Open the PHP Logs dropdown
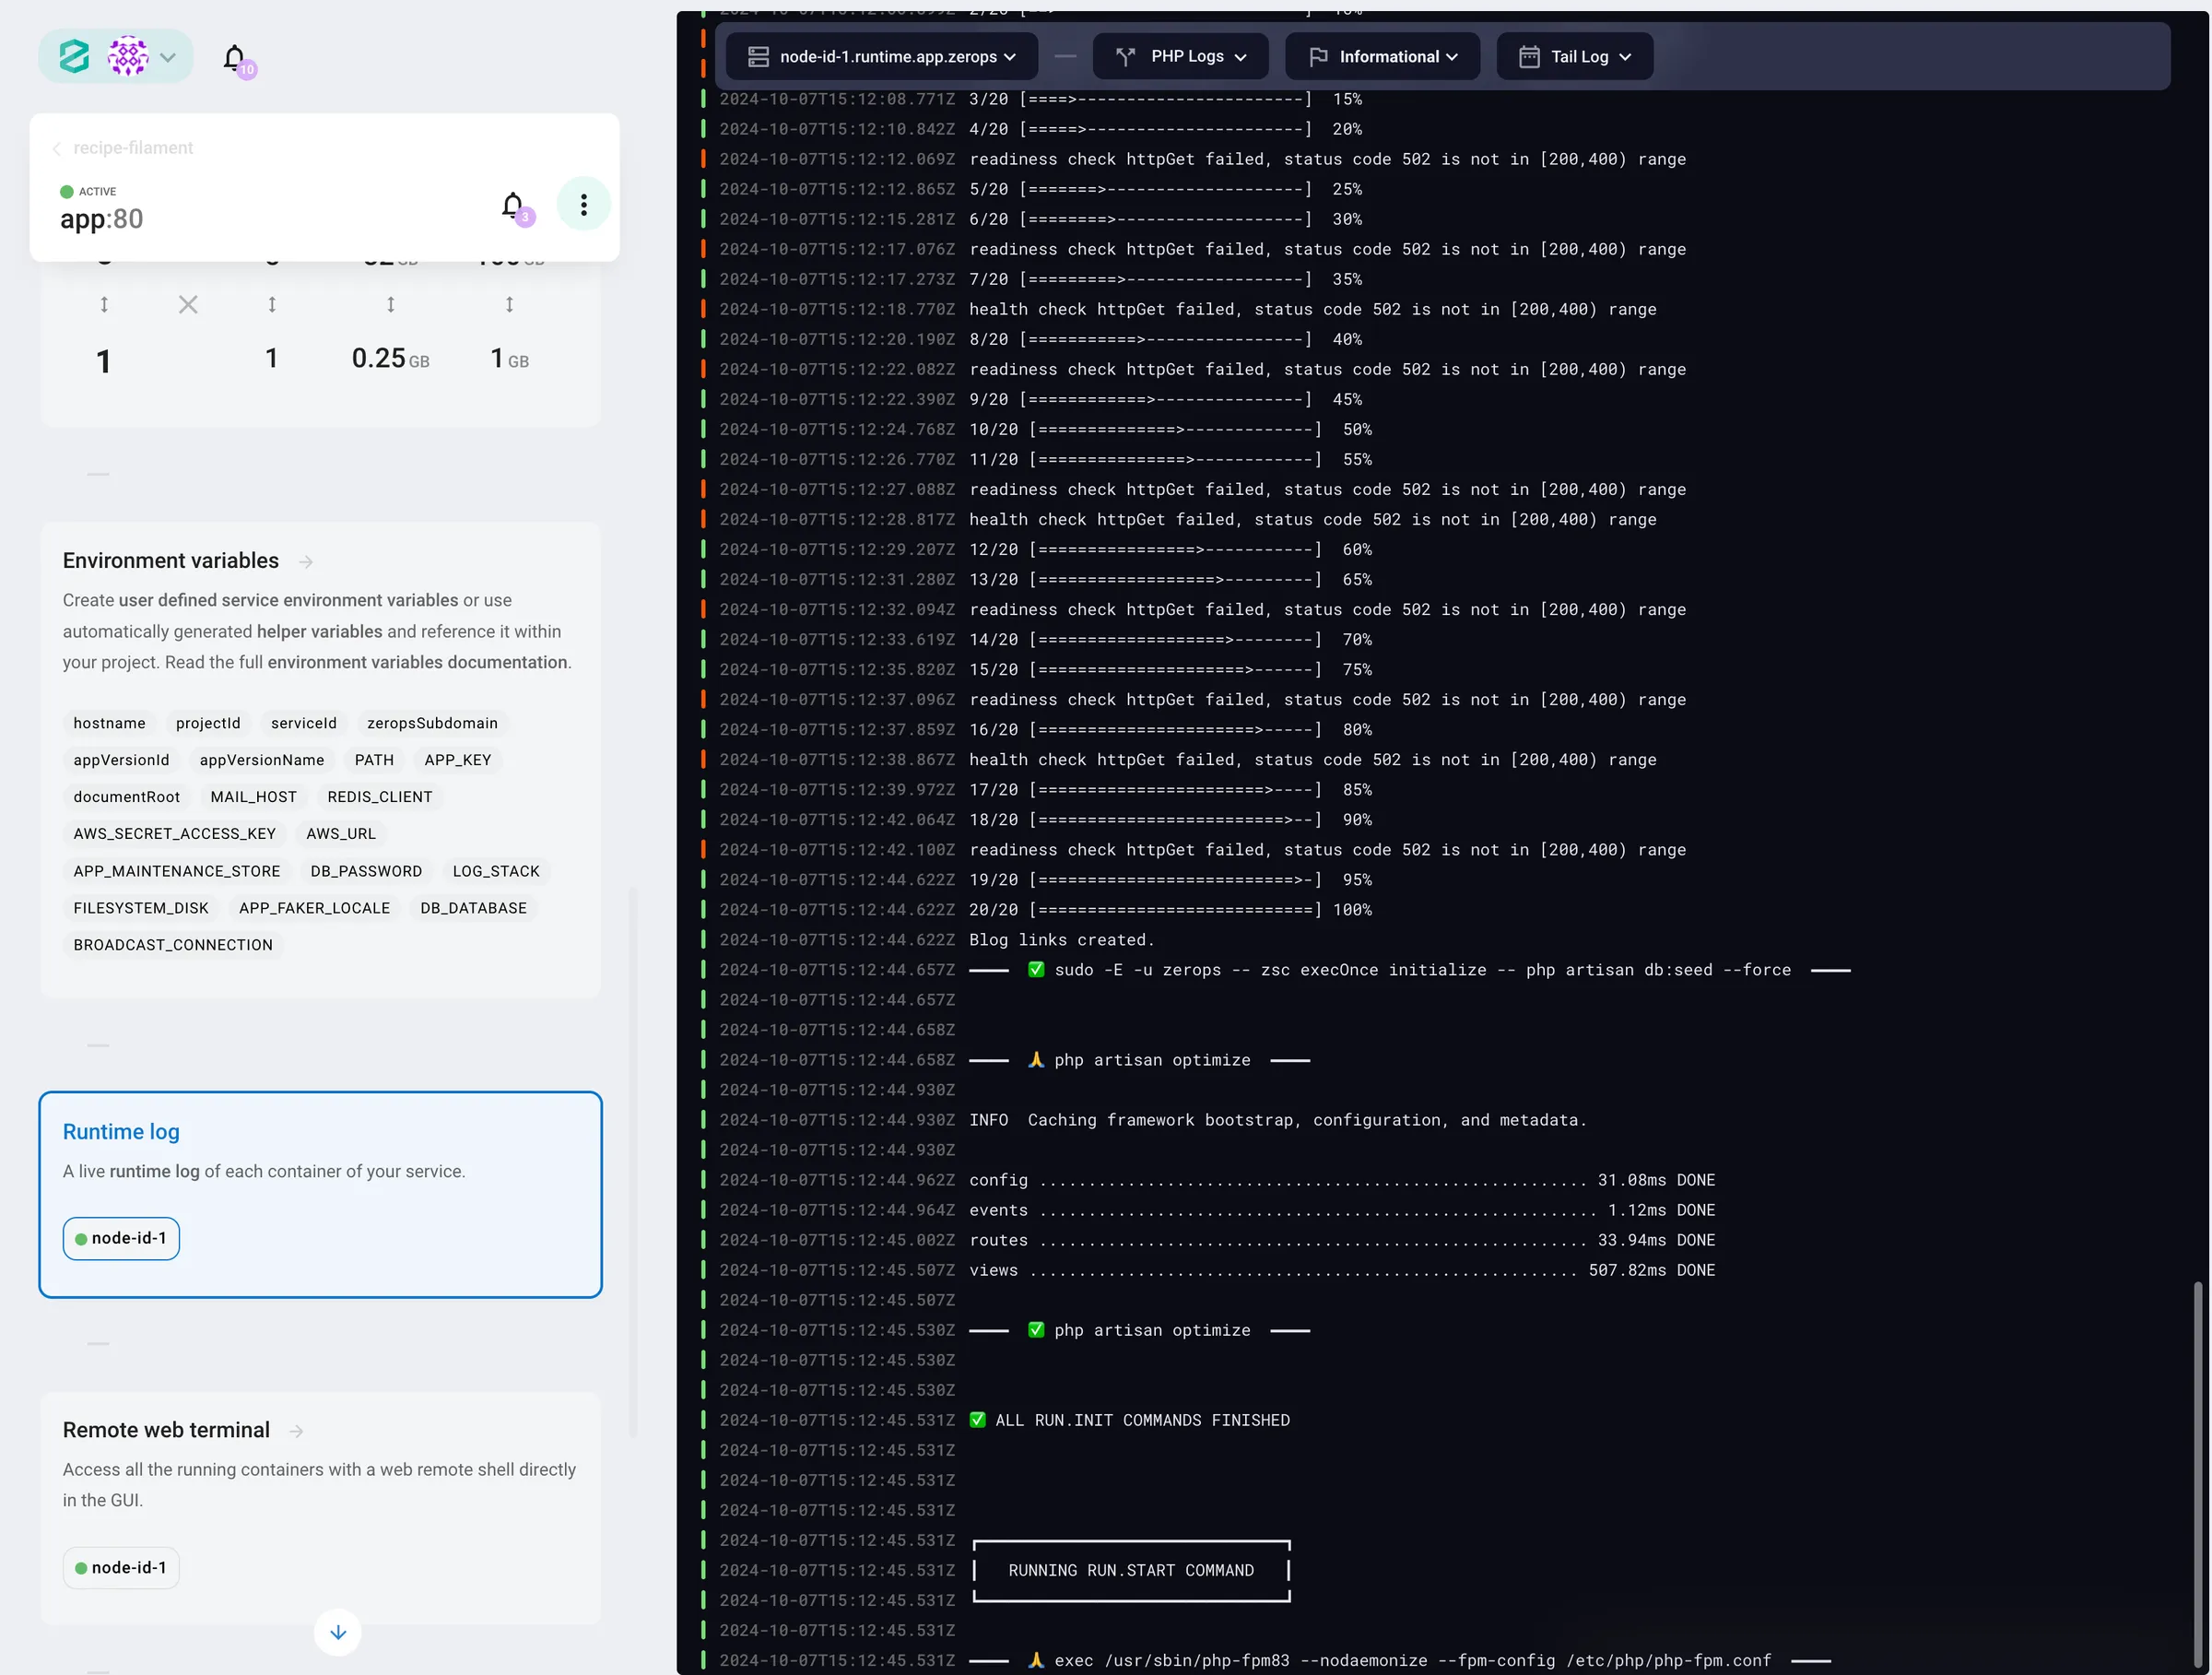 tap(1181, 57)
